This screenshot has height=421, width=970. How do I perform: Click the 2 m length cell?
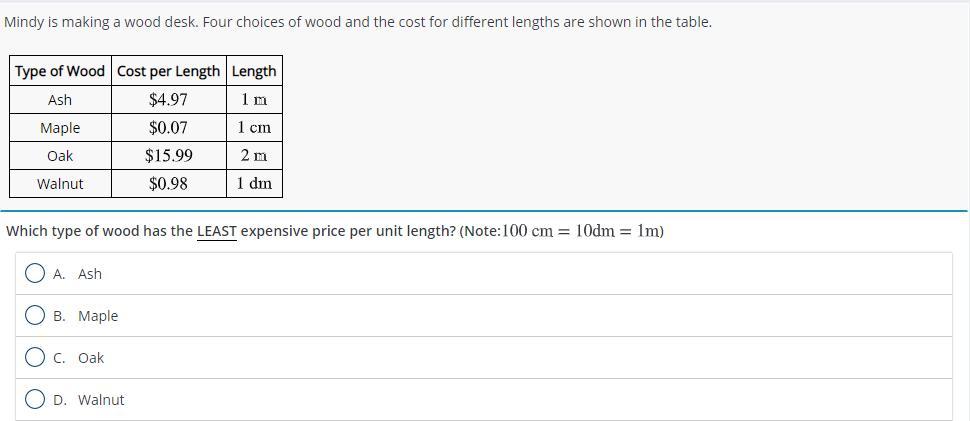[254, 156]
